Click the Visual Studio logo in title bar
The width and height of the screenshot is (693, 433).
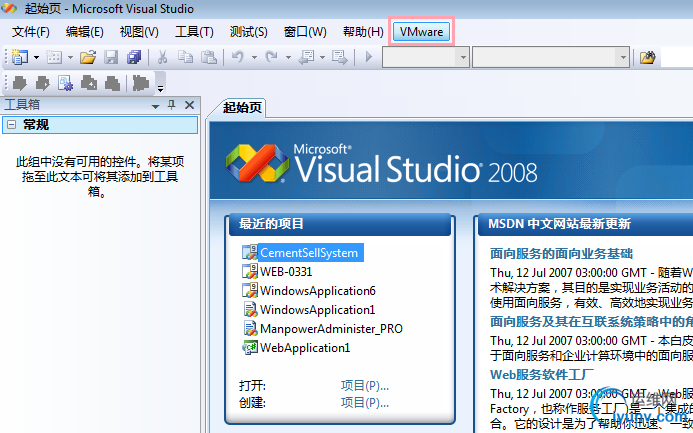[9, 8]
